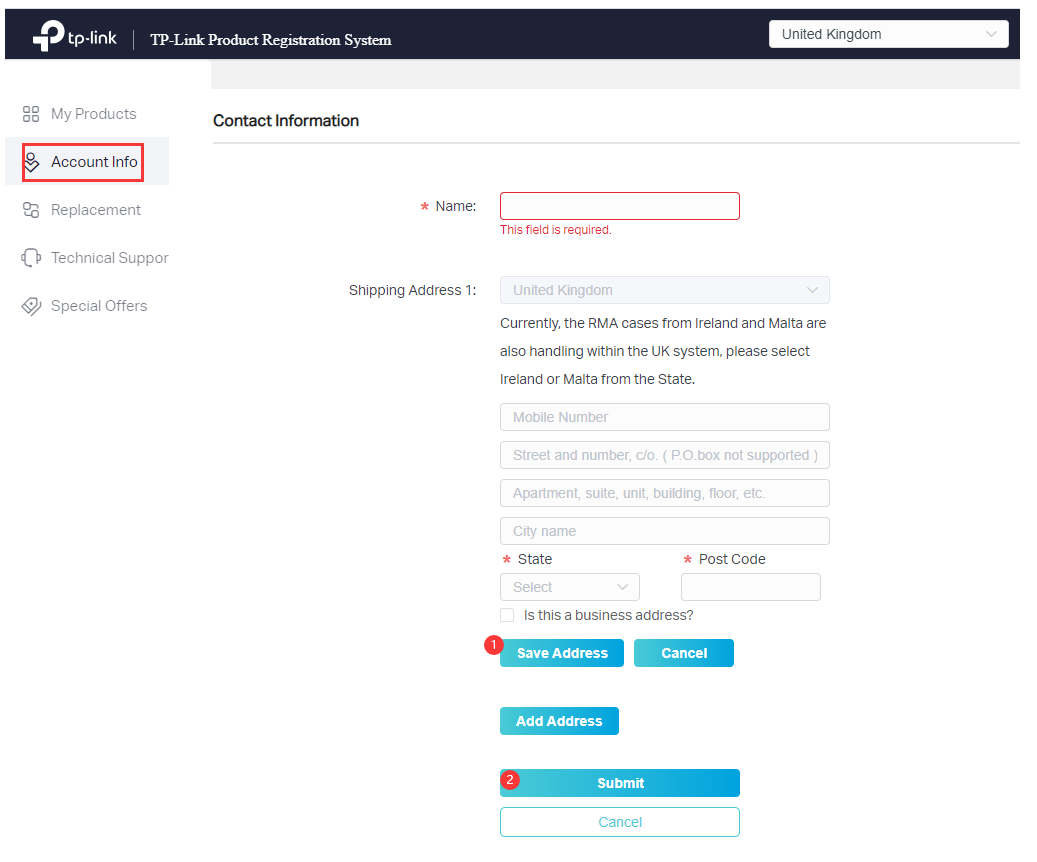Click the Add Address button

click(559, 721)
